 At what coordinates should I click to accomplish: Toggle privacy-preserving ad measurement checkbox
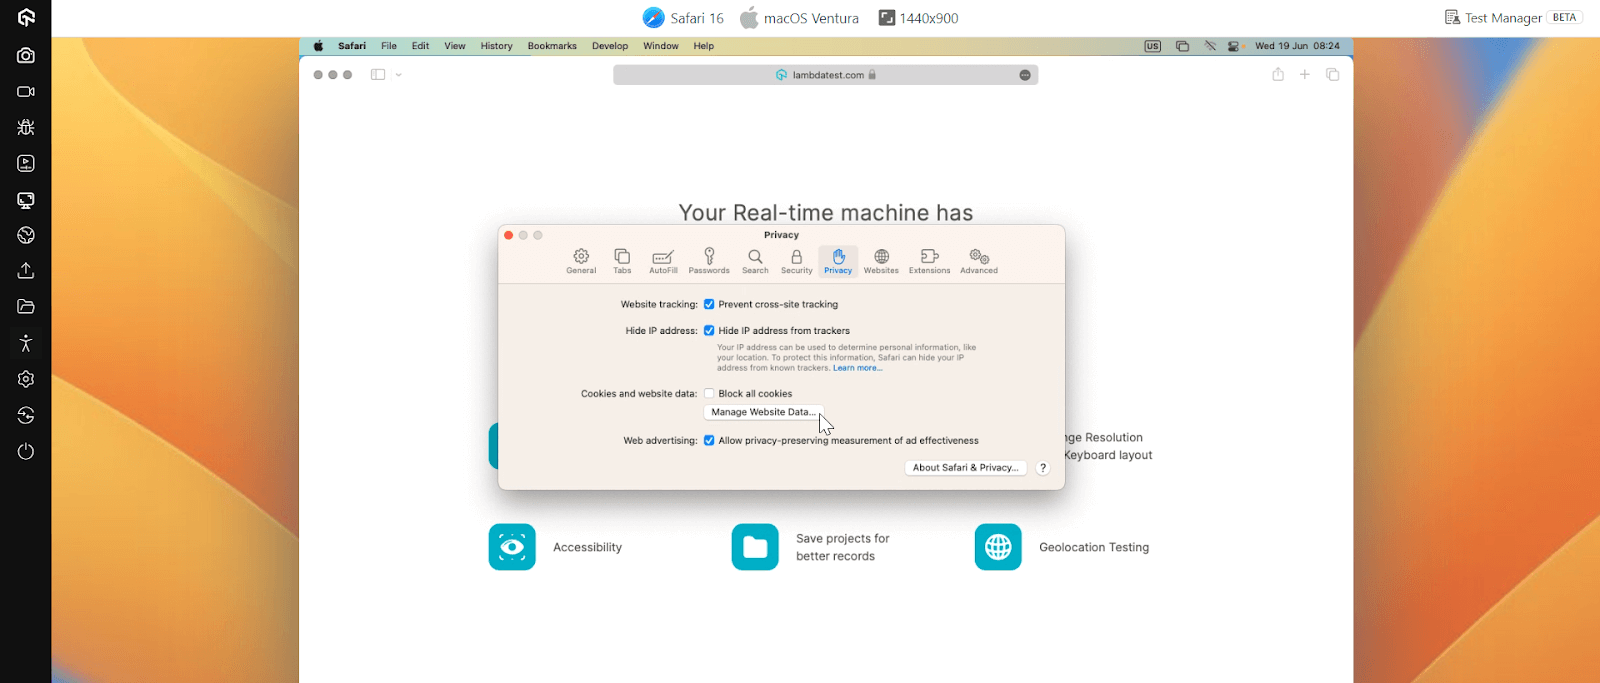click(709, 440)
